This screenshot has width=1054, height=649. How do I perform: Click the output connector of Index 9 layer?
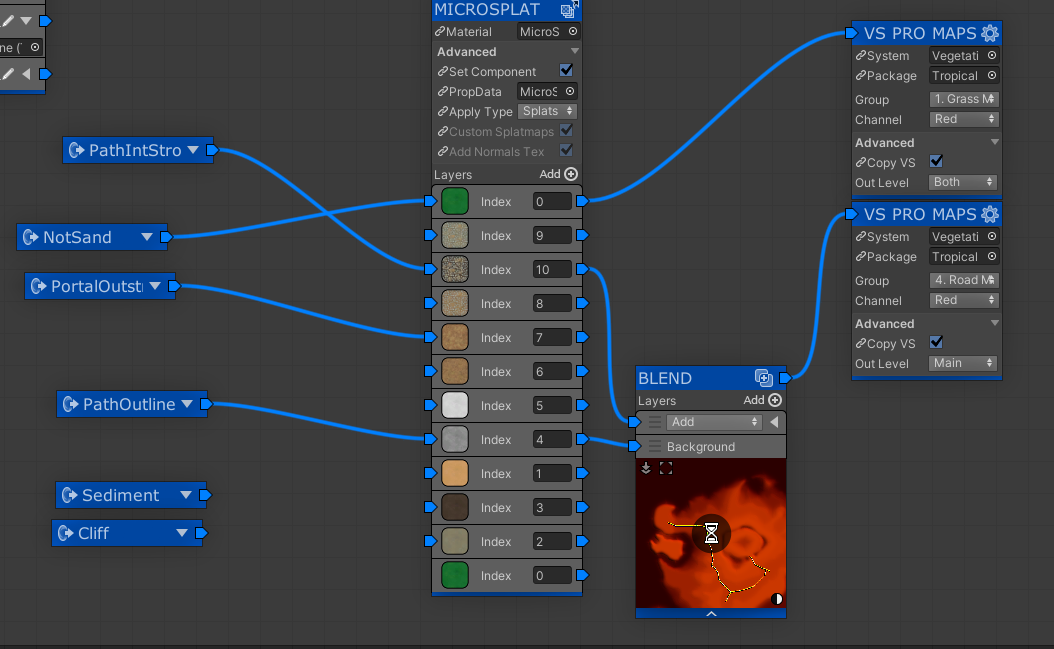coord(582,235)
